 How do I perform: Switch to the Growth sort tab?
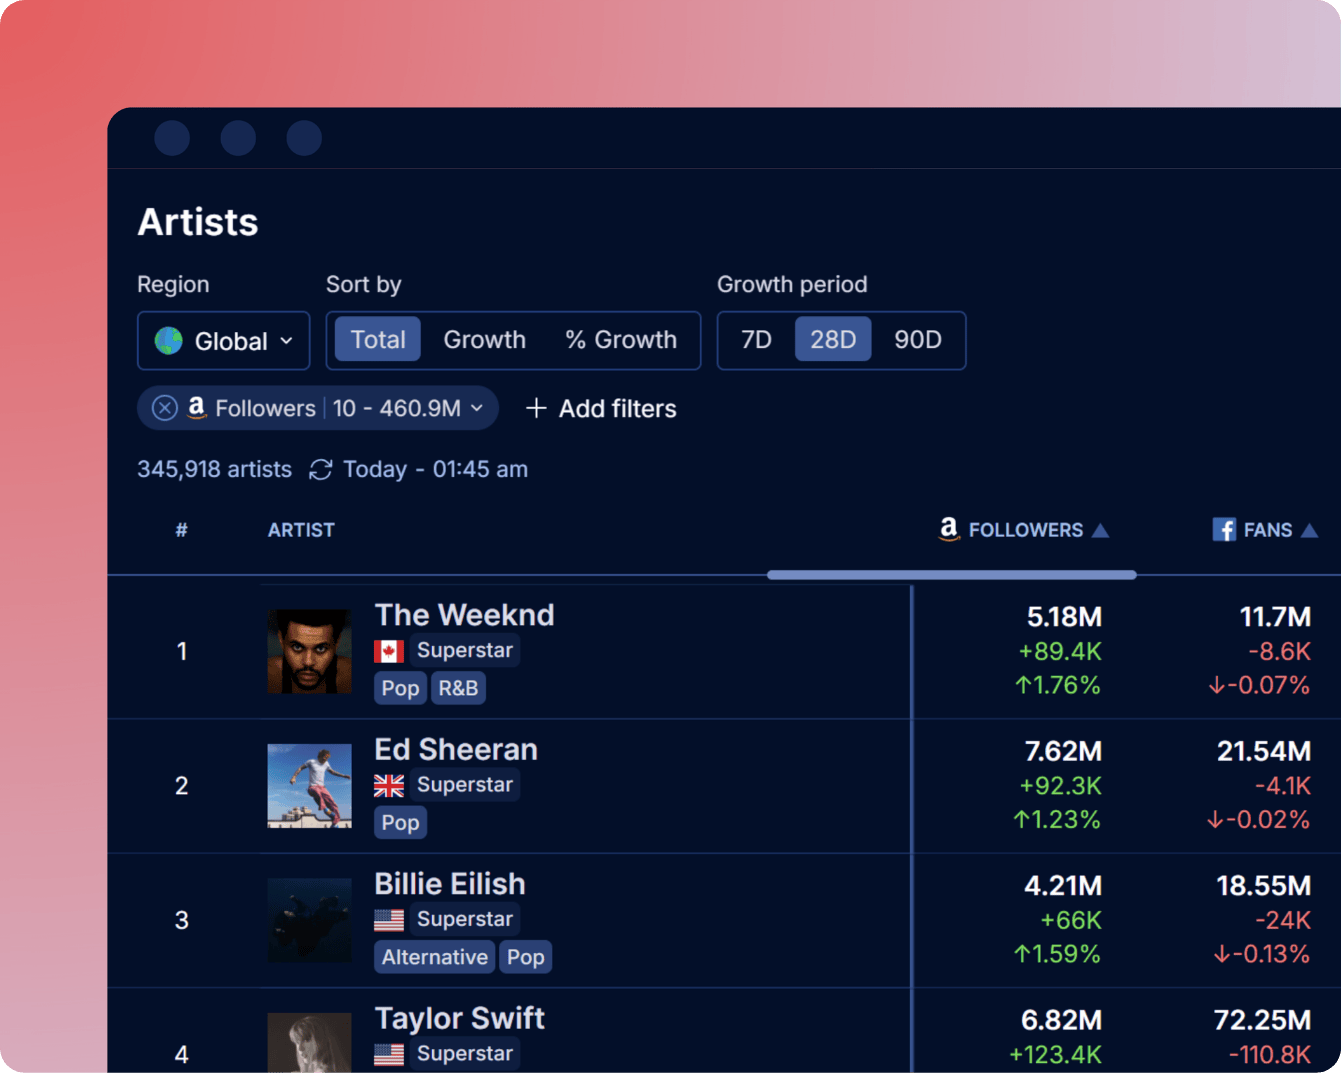click(485, 340)
